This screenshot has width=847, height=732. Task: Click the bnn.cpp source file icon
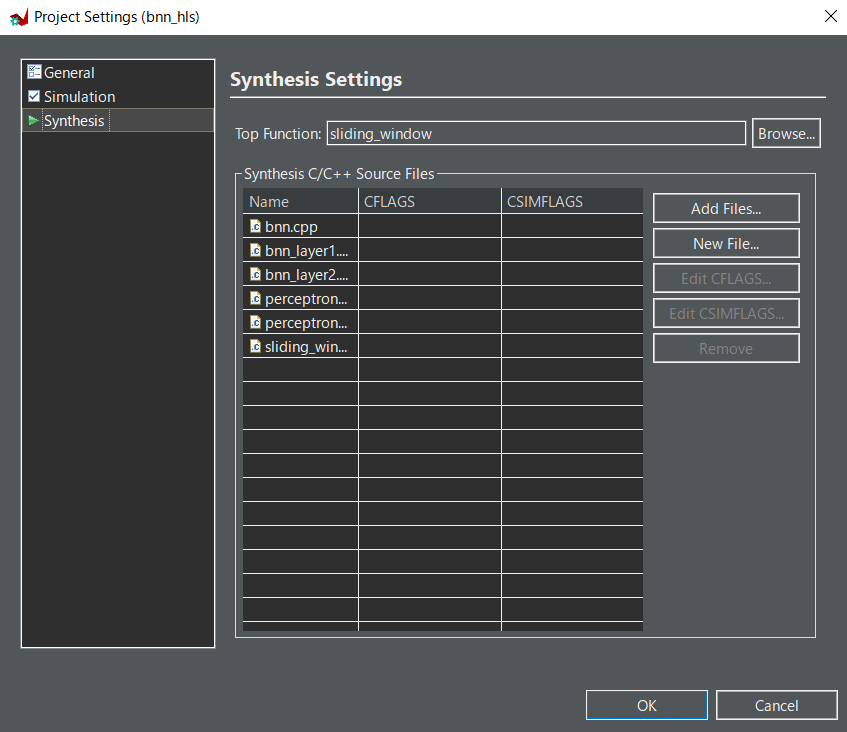(x=255, y=226)
